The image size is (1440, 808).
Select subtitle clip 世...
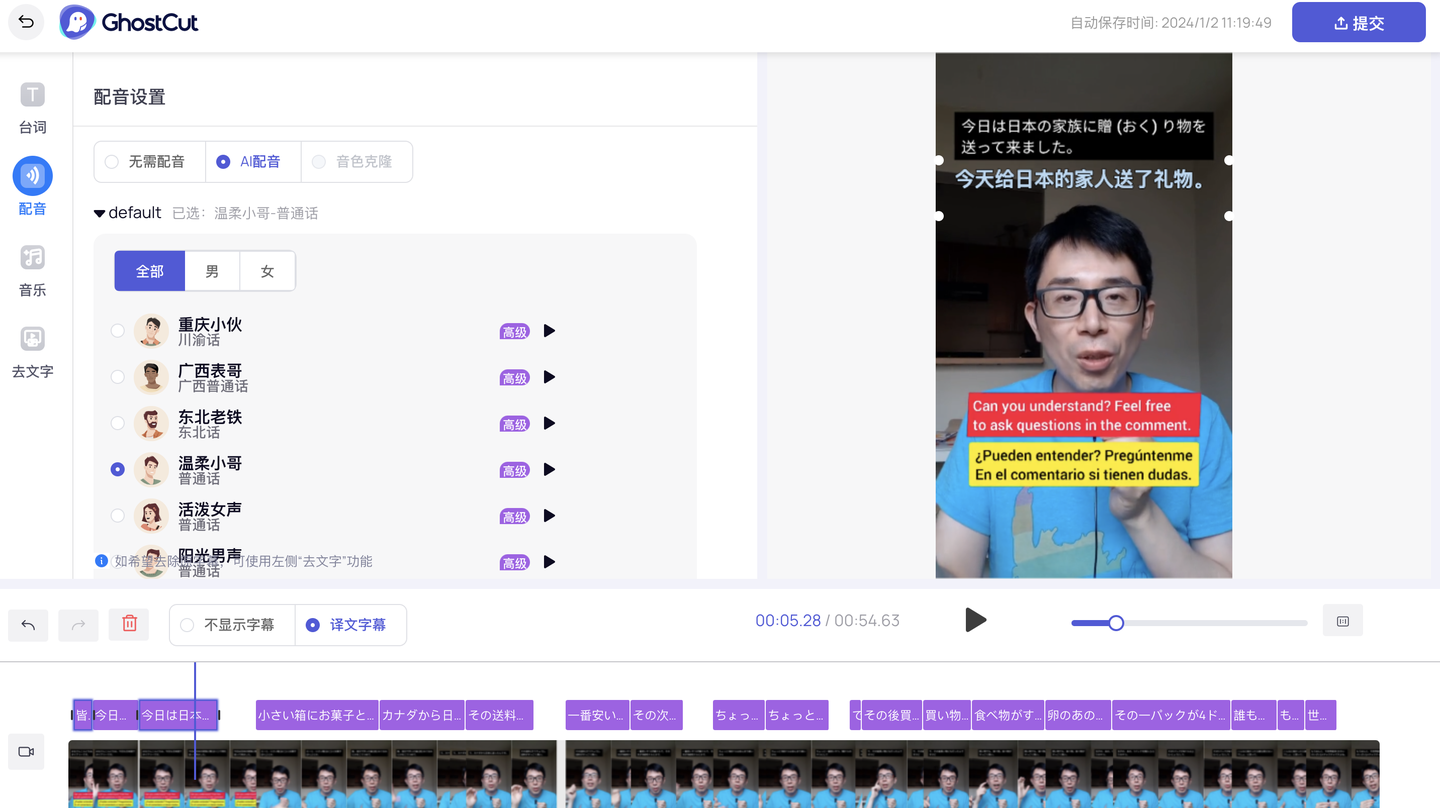[x=1320, y=715]
